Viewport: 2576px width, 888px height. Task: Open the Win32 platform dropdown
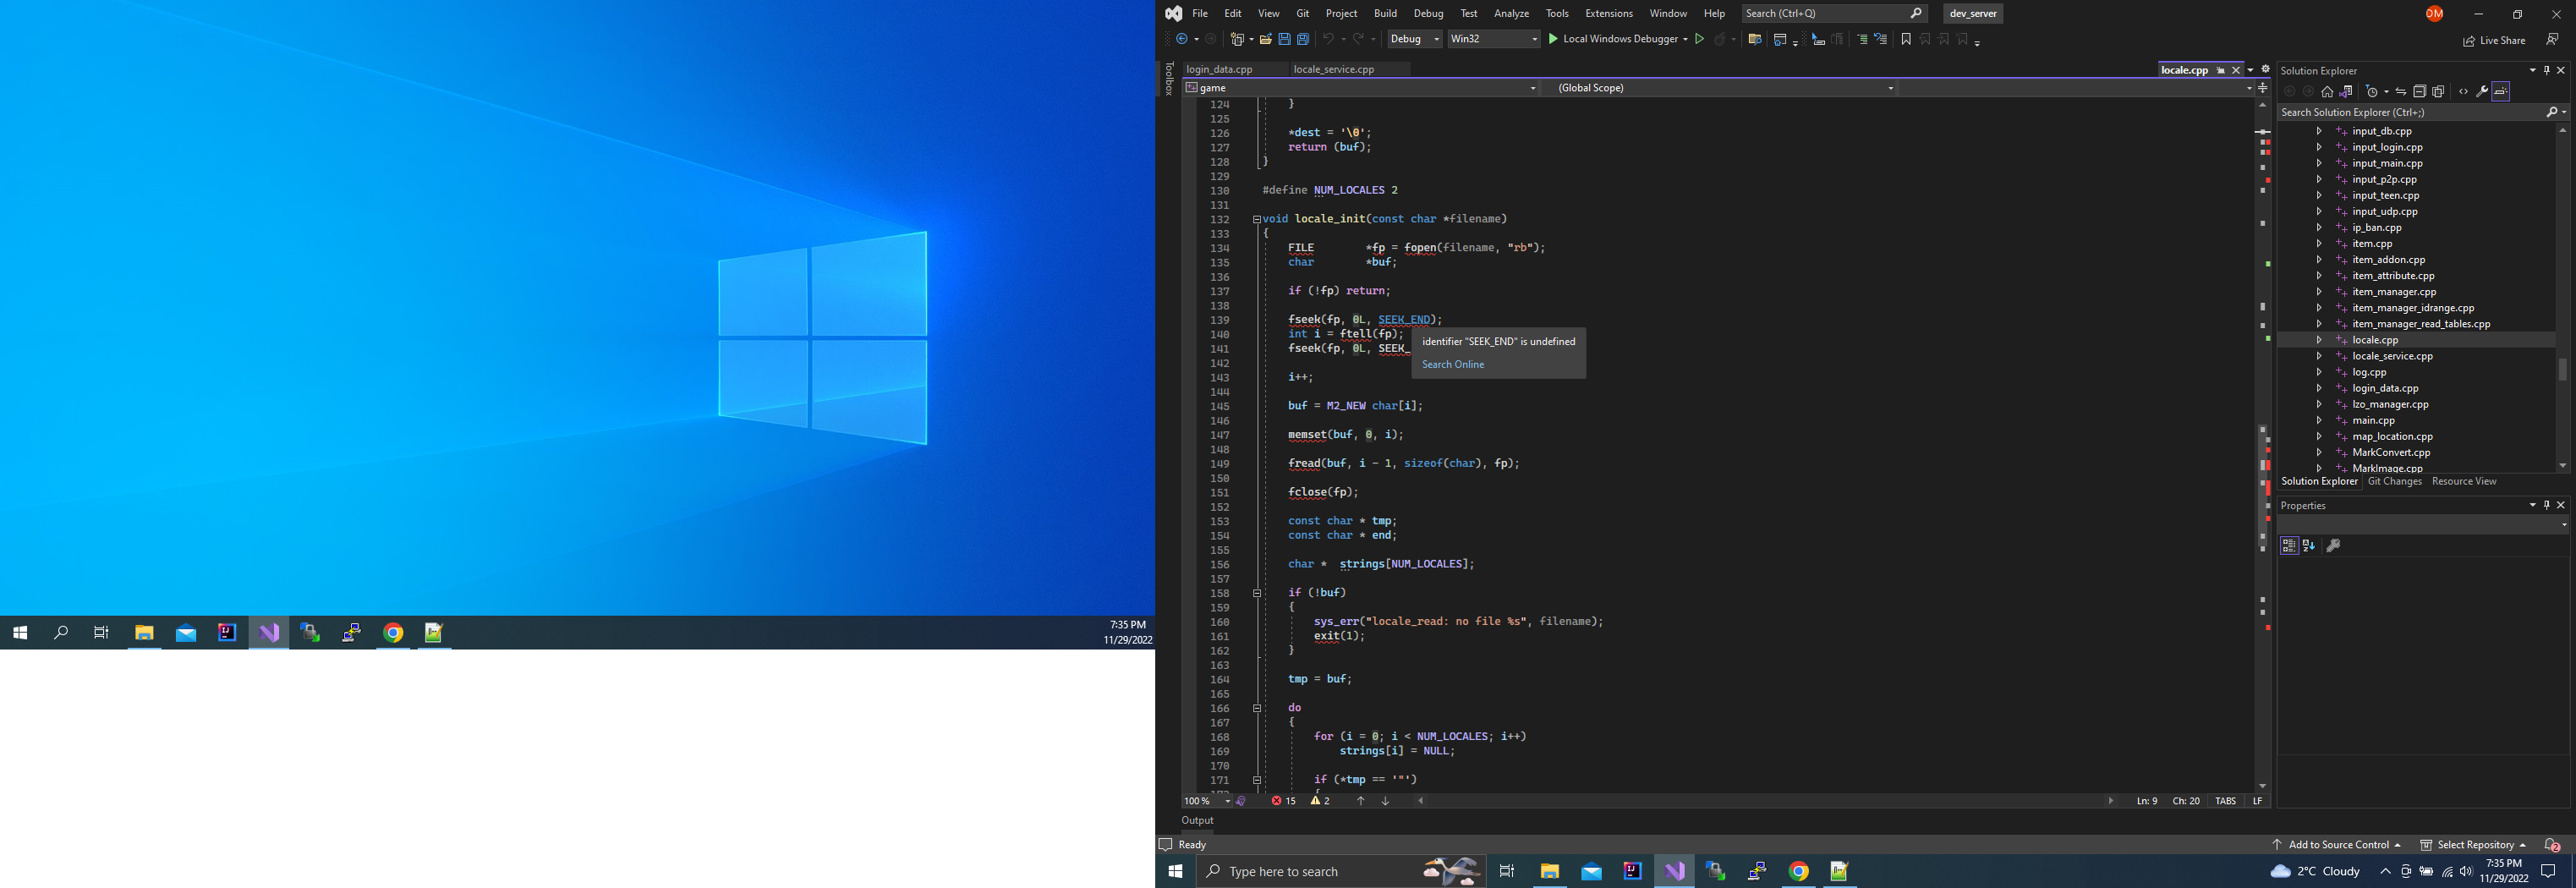1494,39
